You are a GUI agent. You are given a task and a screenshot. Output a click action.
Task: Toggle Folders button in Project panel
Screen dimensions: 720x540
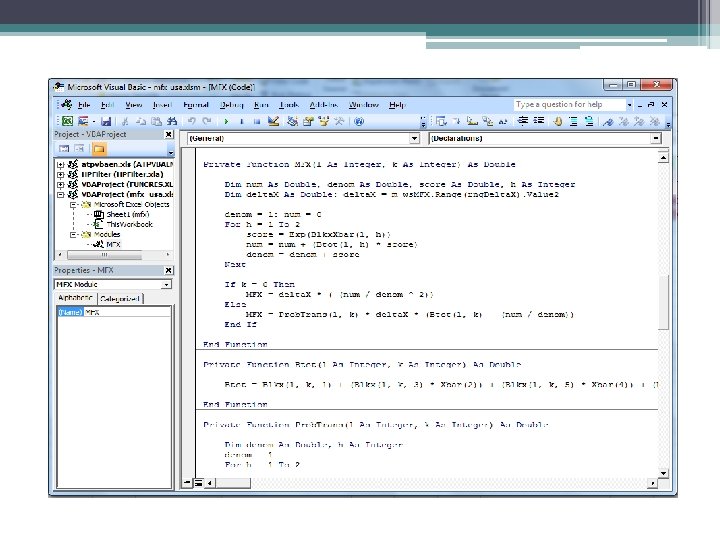click(x=99, y=149)
